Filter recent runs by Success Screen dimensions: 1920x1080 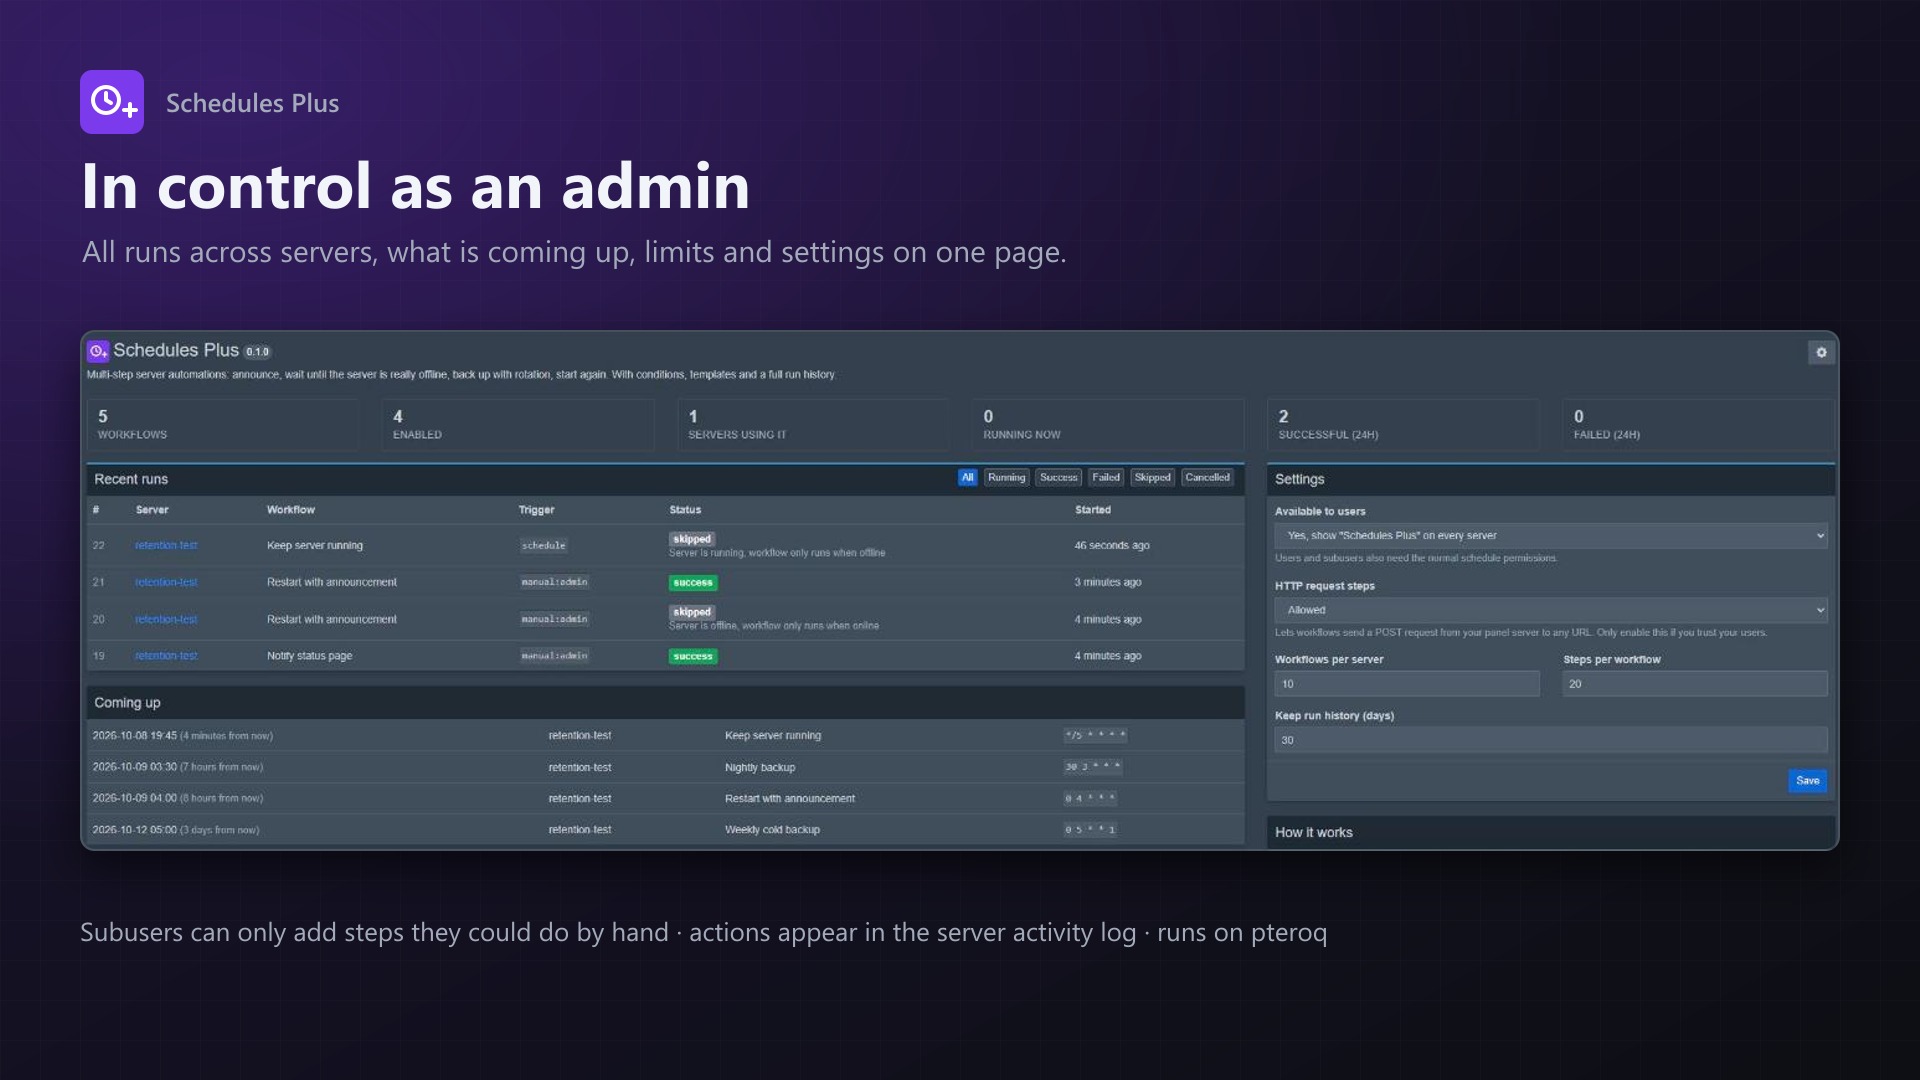pos(1059,478)
